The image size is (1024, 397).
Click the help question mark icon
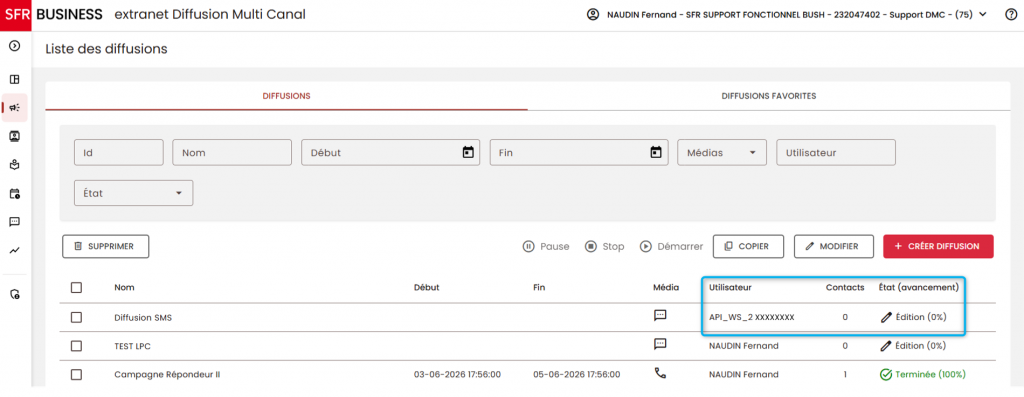click(x=1010, y=14)
